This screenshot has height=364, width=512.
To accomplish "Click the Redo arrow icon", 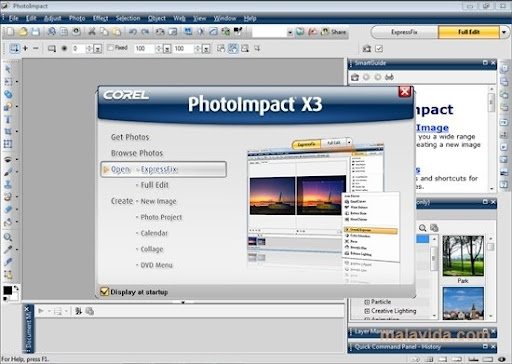I will pos(145,32).
